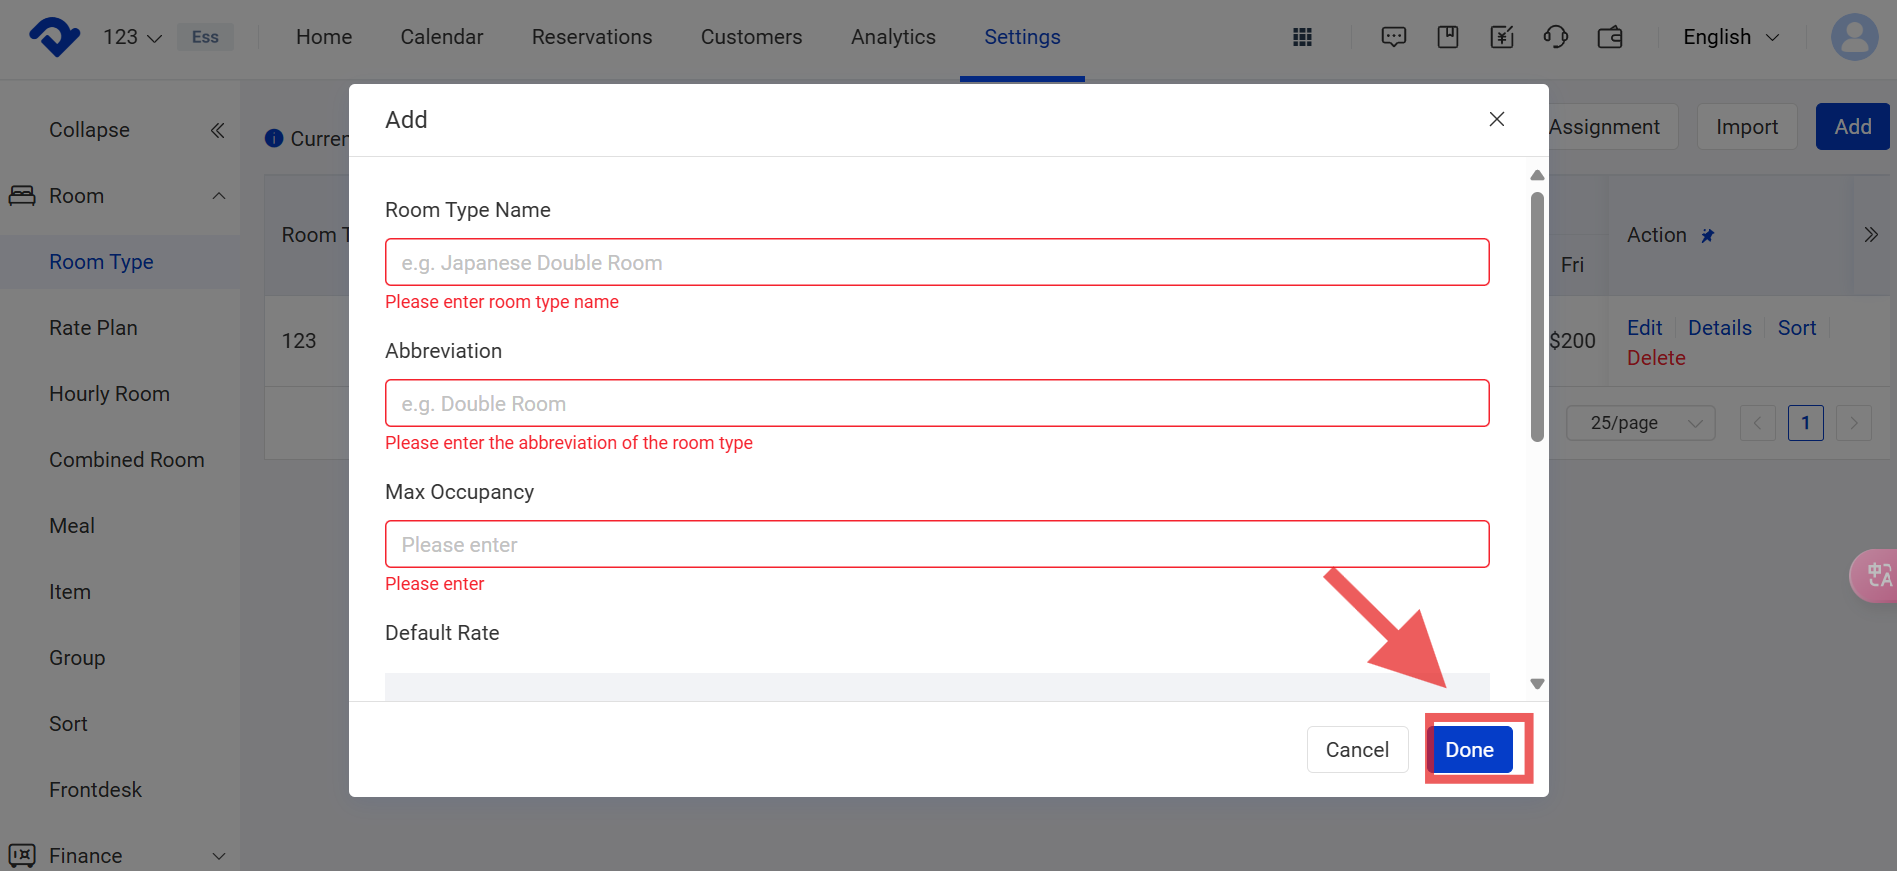This screenshot has height=871, width=1897.
Task: Open Rate Plan in sidebar
Action: 93,328
